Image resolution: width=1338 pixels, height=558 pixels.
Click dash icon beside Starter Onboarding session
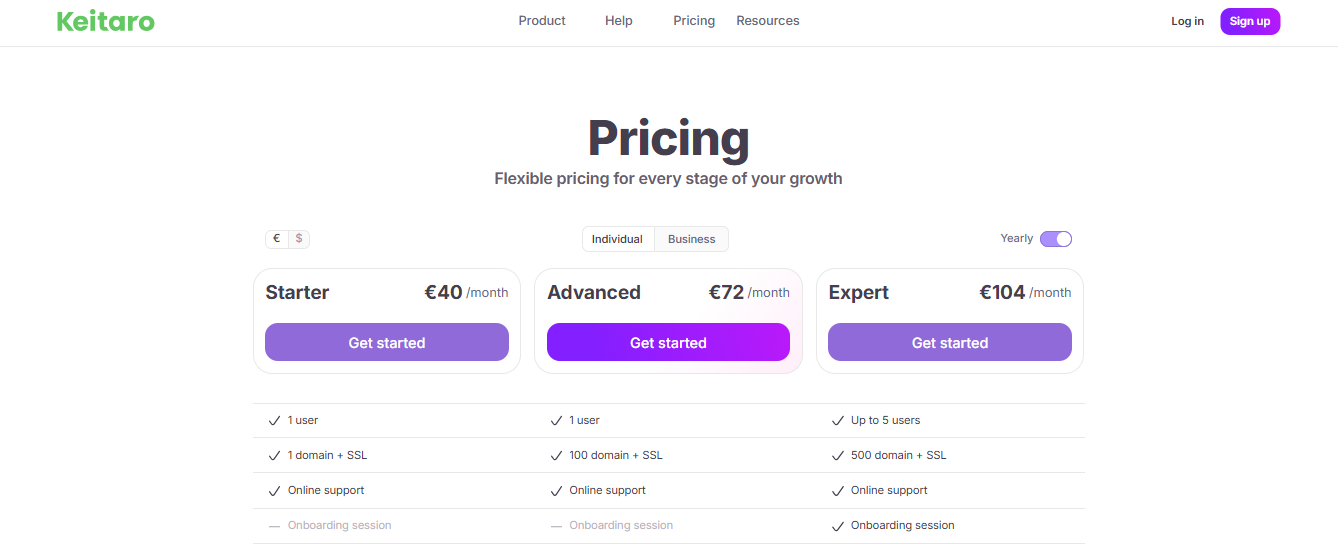click(274, 526)
